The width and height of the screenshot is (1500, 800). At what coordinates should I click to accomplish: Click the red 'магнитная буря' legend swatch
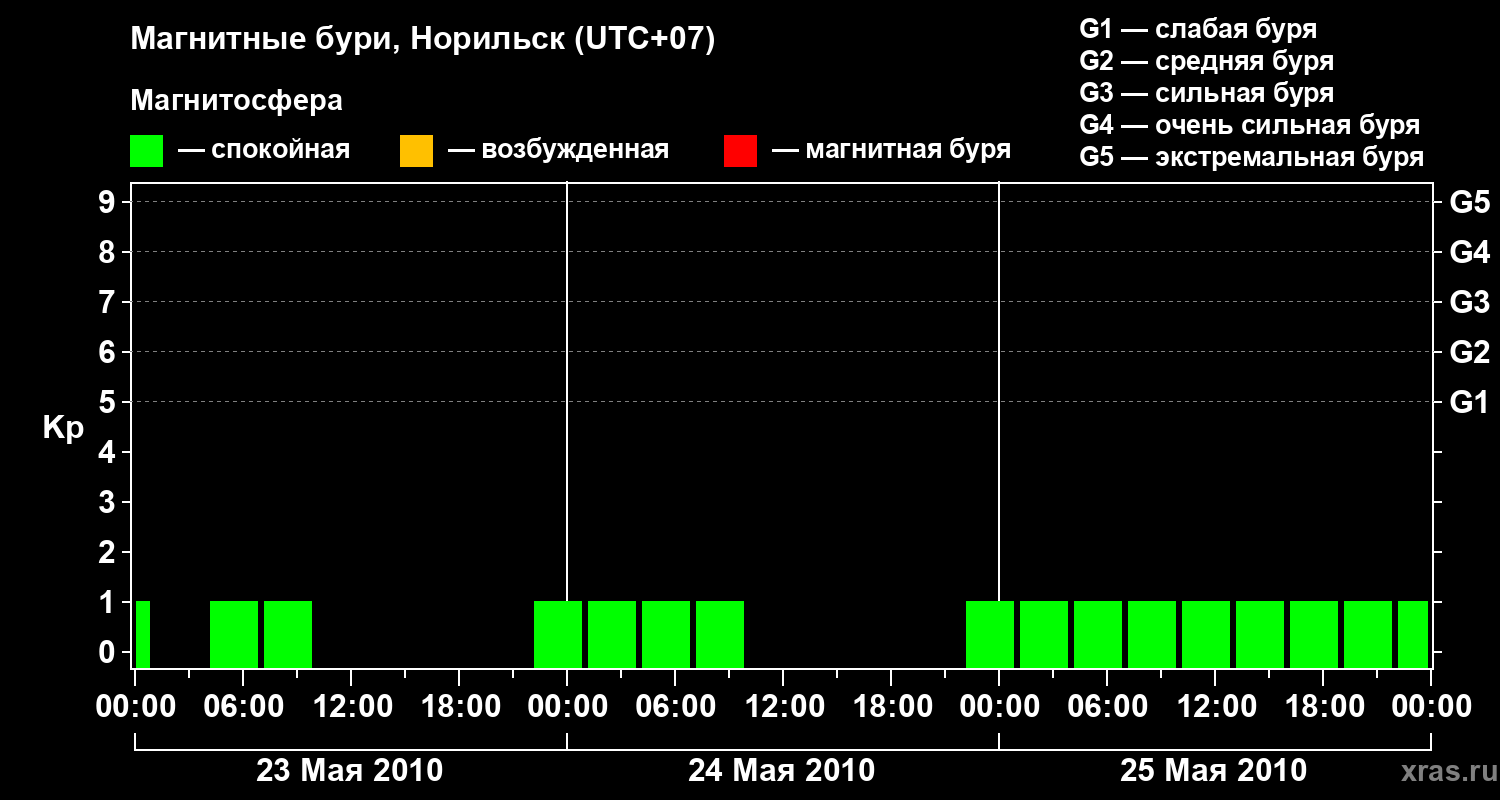[740, 151]
